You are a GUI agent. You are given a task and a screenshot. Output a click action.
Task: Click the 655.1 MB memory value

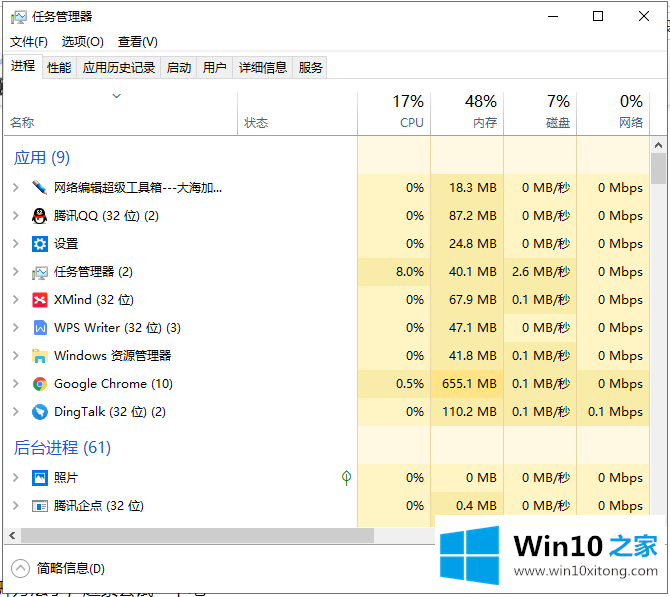tap(469, 384)
